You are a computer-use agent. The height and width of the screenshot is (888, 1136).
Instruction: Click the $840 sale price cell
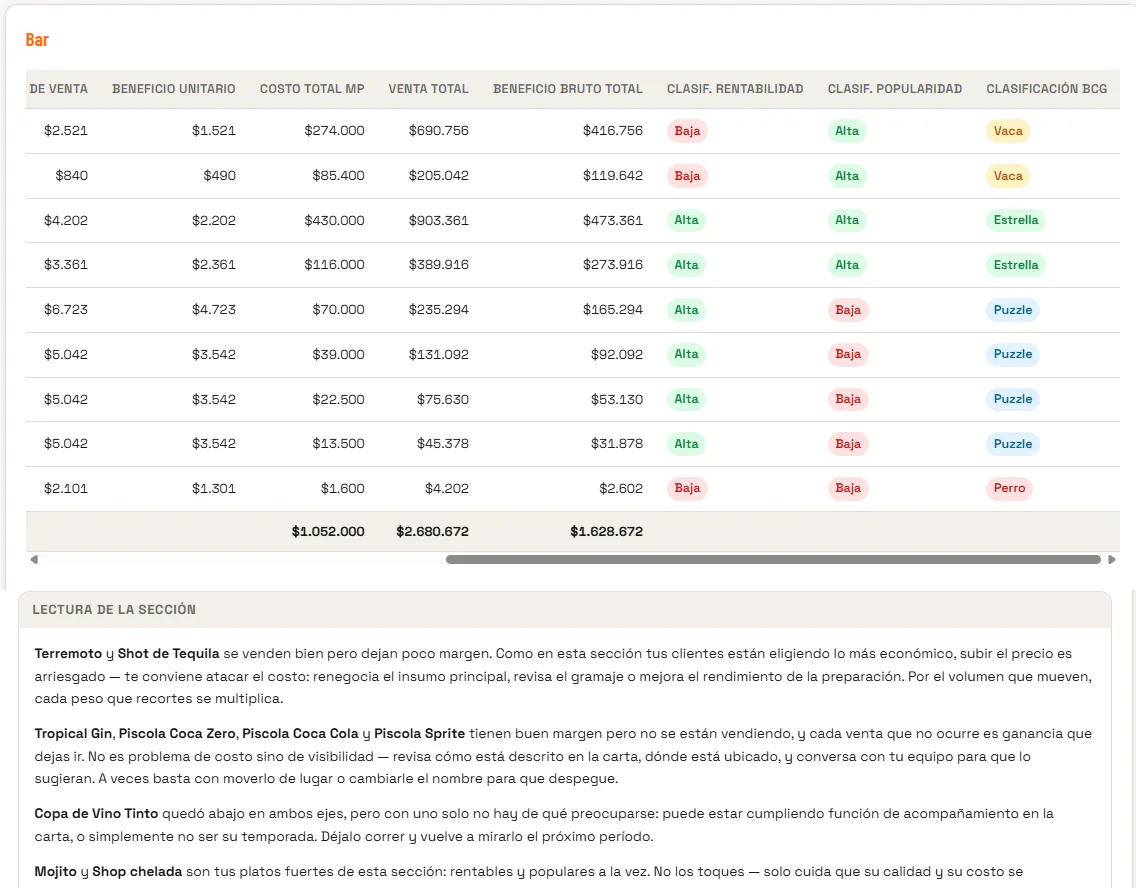coord(72,176)
